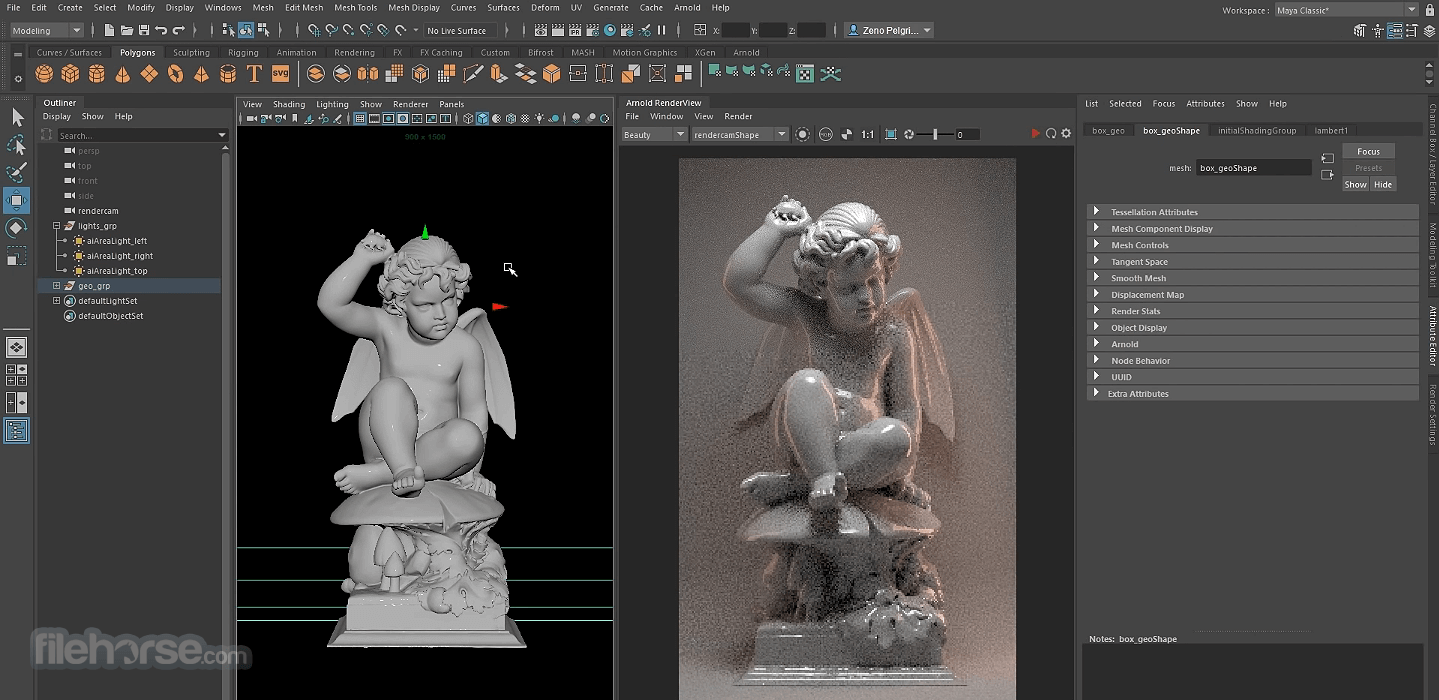
Task: Start render with red play icon
Action: tap(1035, 134)
